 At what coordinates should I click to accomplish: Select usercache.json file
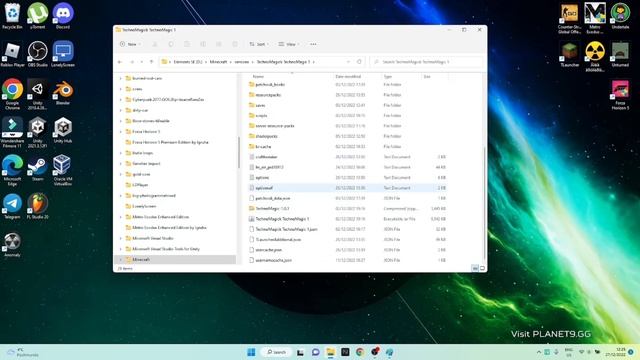tap(269, 250)
